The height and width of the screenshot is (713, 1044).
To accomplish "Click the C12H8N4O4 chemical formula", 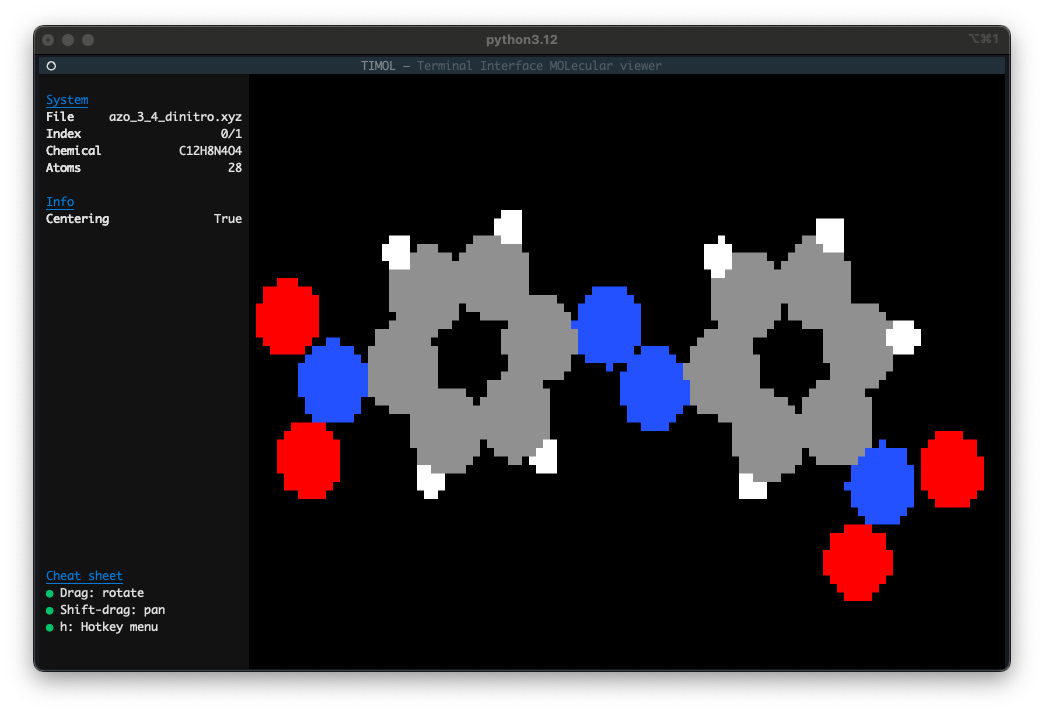I will (209, 151).
